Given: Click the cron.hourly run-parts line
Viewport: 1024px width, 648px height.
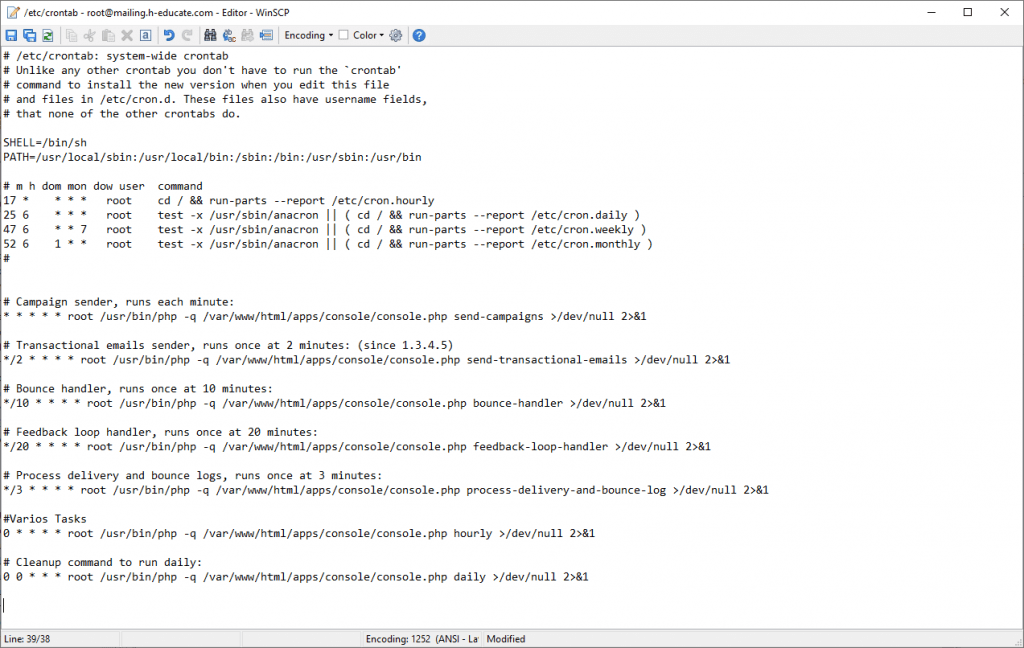Looking at the screenshot, I should pyautogui.click(x=219, y=201).
